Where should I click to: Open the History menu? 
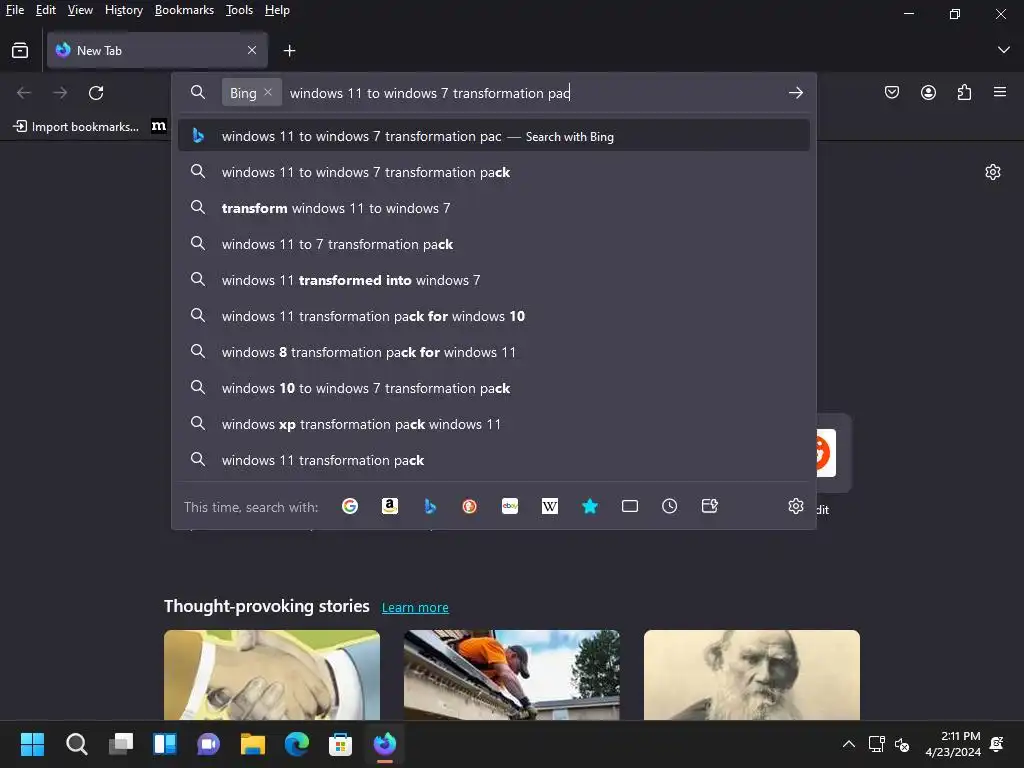(124, 10)
